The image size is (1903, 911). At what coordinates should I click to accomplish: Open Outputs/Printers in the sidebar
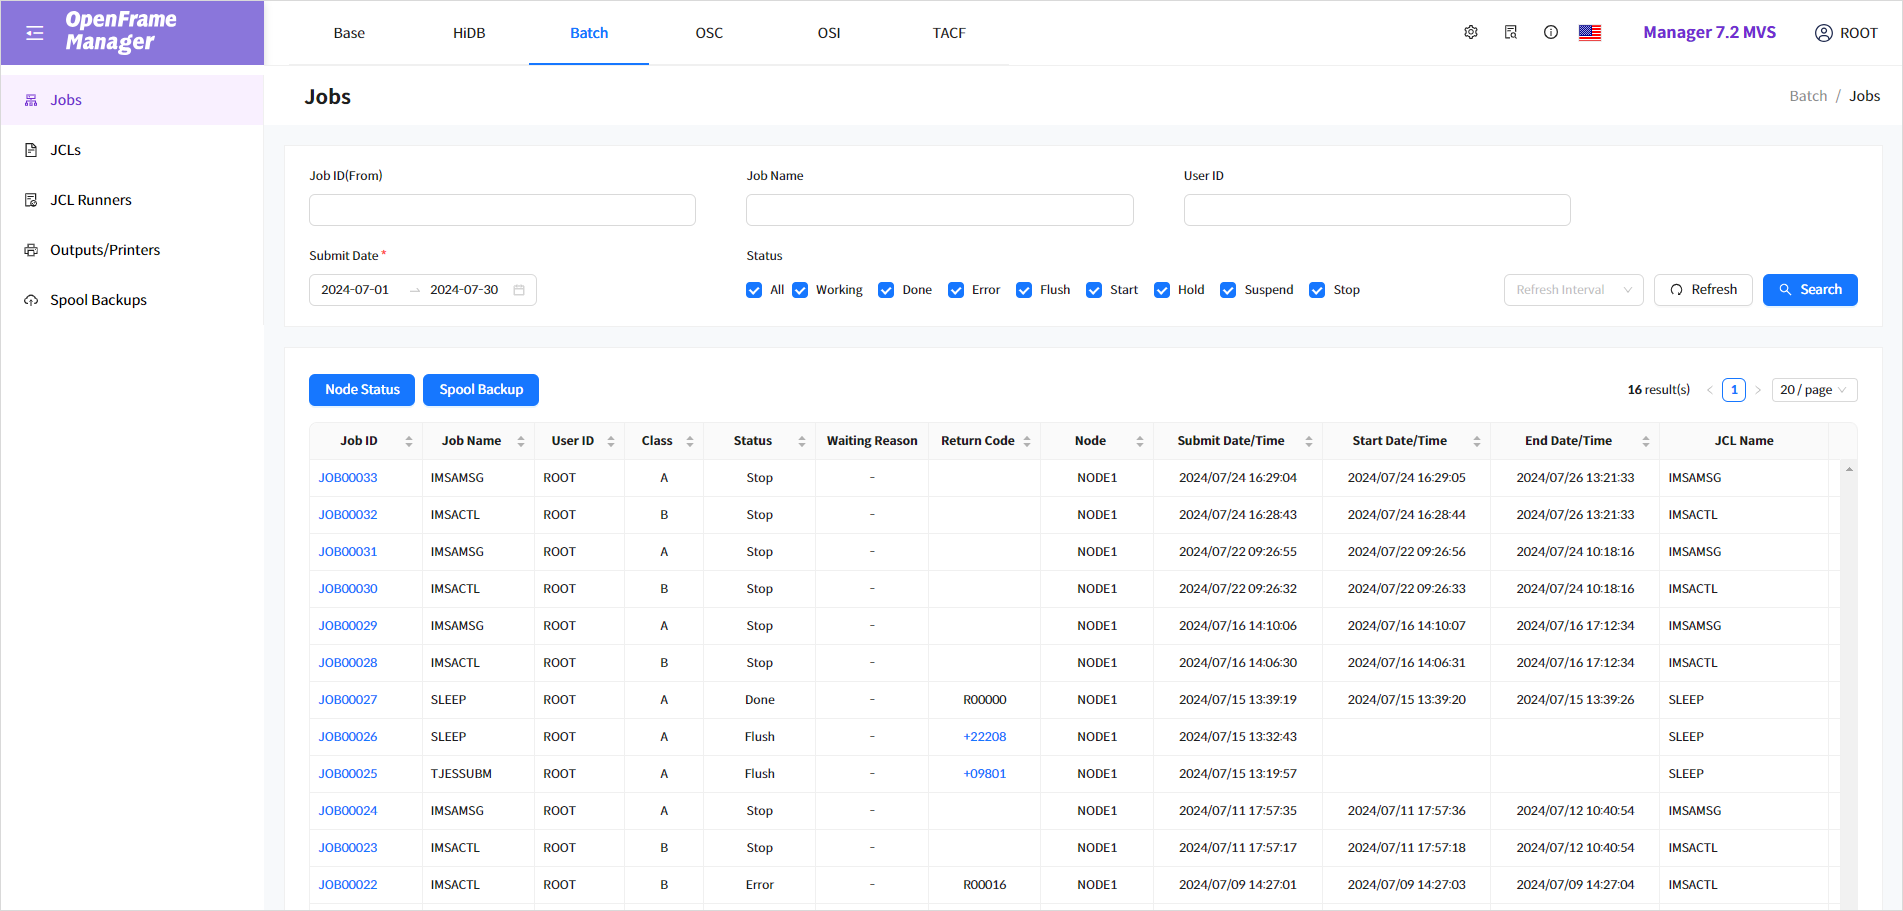click(132, 250)
